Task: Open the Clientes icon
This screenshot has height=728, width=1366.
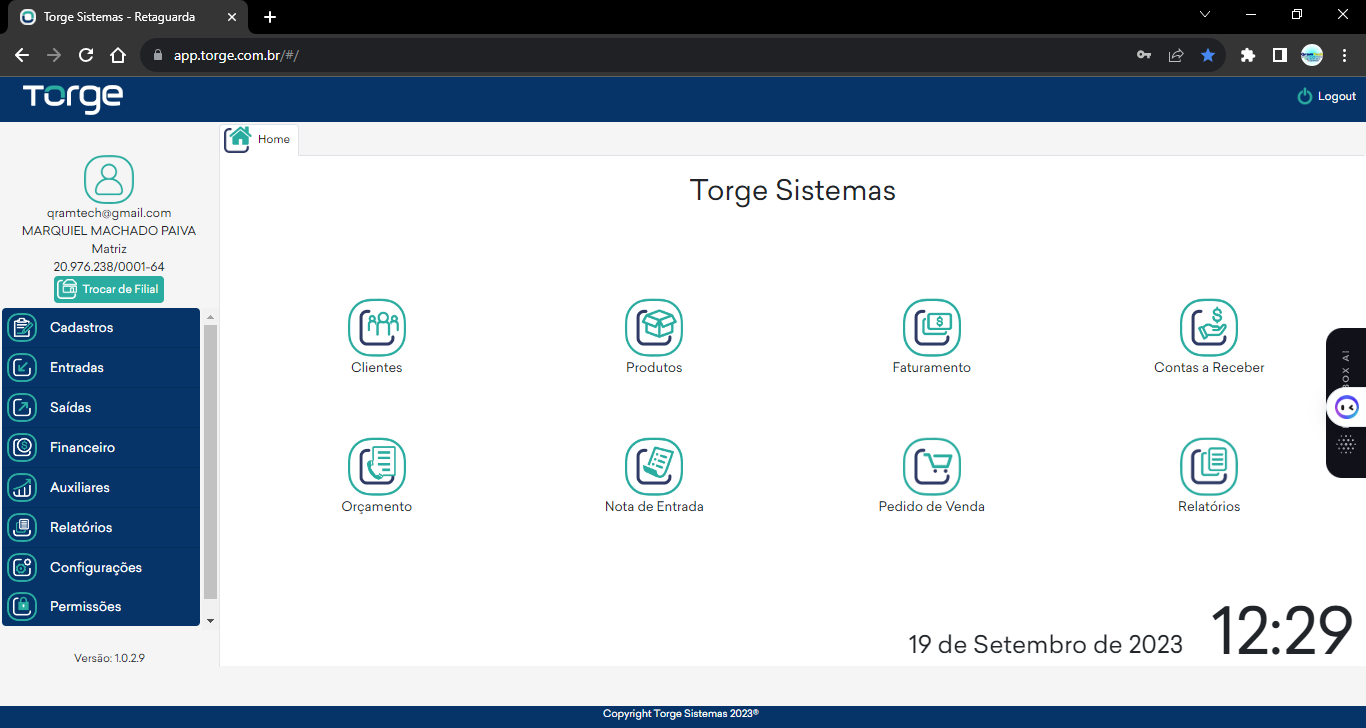Action: (377, 328)
